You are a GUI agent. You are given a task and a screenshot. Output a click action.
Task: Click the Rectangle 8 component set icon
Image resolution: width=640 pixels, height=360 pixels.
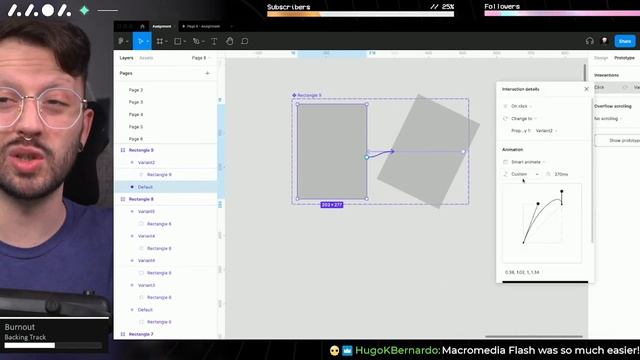point(123,199)
